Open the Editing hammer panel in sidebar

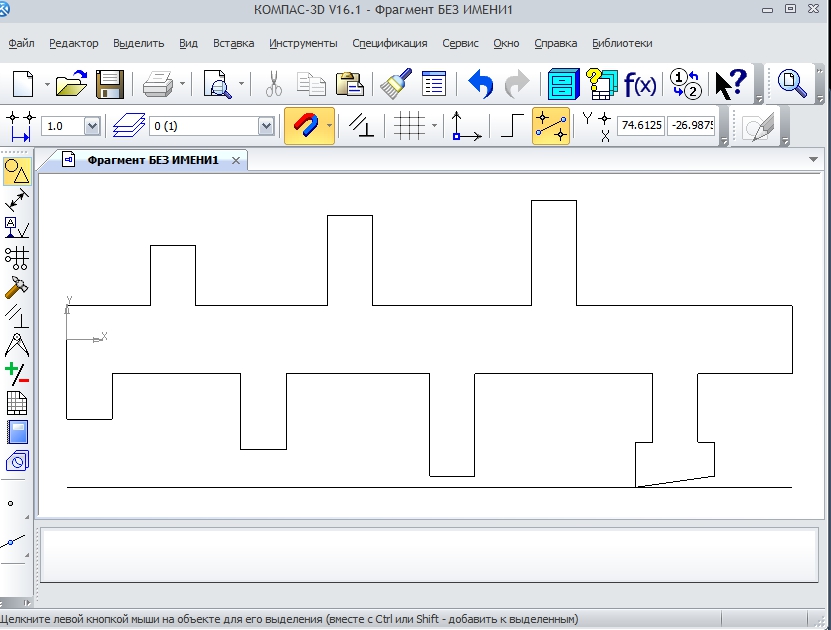(x=17, y=287)
